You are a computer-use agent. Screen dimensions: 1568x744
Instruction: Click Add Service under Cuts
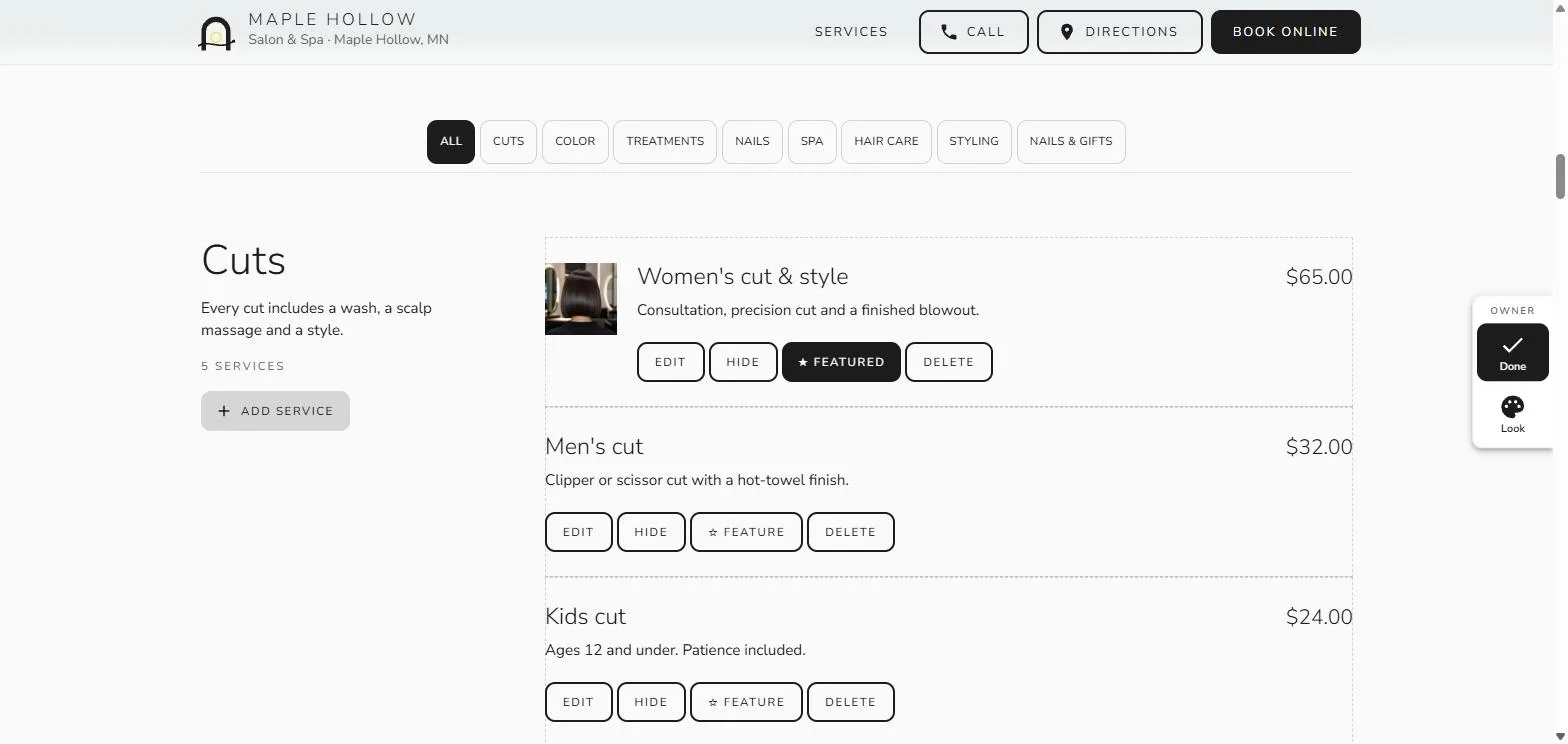click(x=275, y=411)
